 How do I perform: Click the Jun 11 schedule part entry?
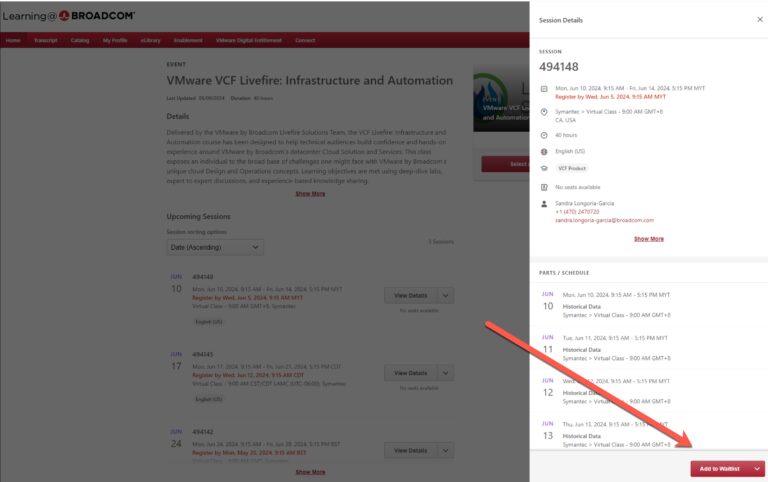[x=648, y=348]
